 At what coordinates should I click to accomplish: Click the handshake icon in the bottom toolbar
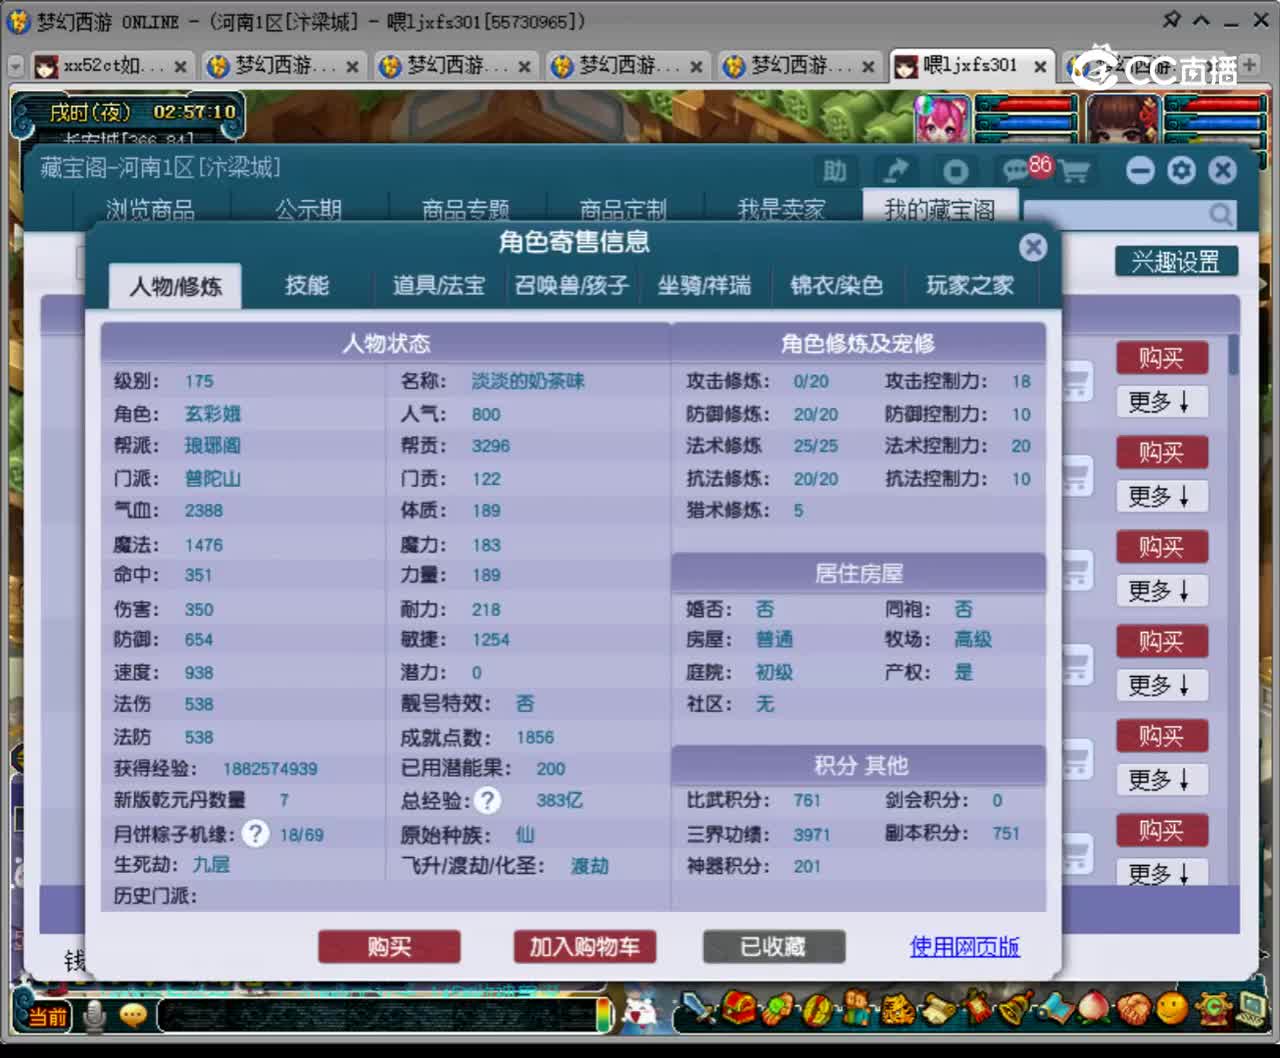tap(1133, 1009)
